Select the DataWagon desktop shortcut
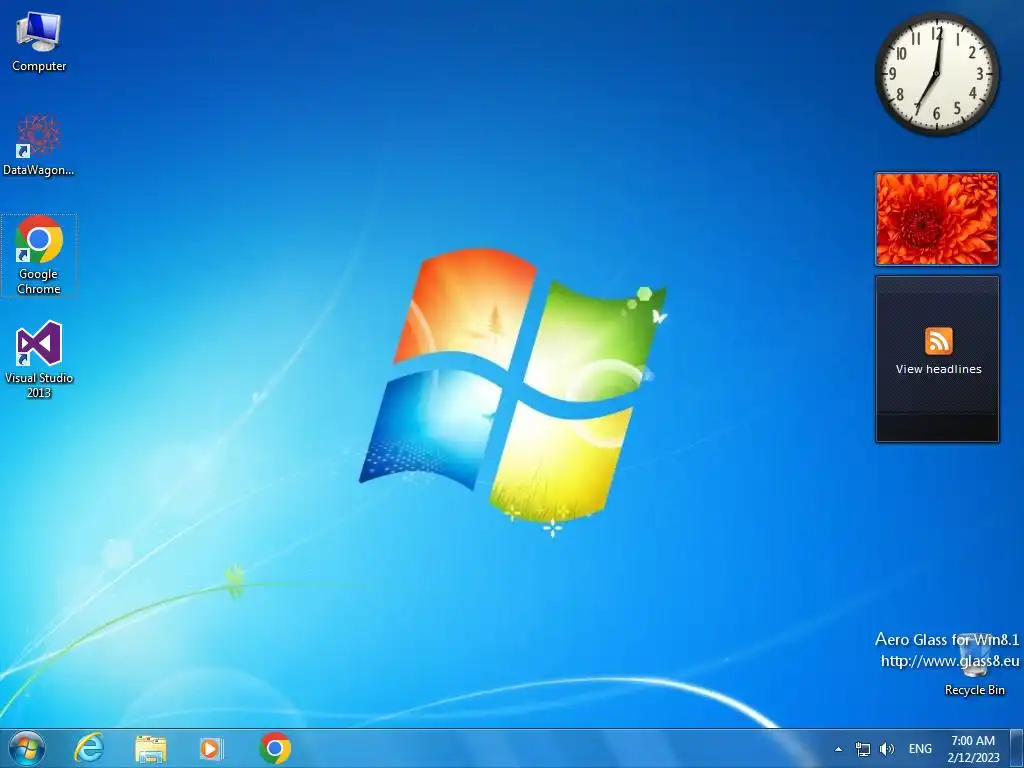The width and height of the screenshot is (1024, 768). 39,145
